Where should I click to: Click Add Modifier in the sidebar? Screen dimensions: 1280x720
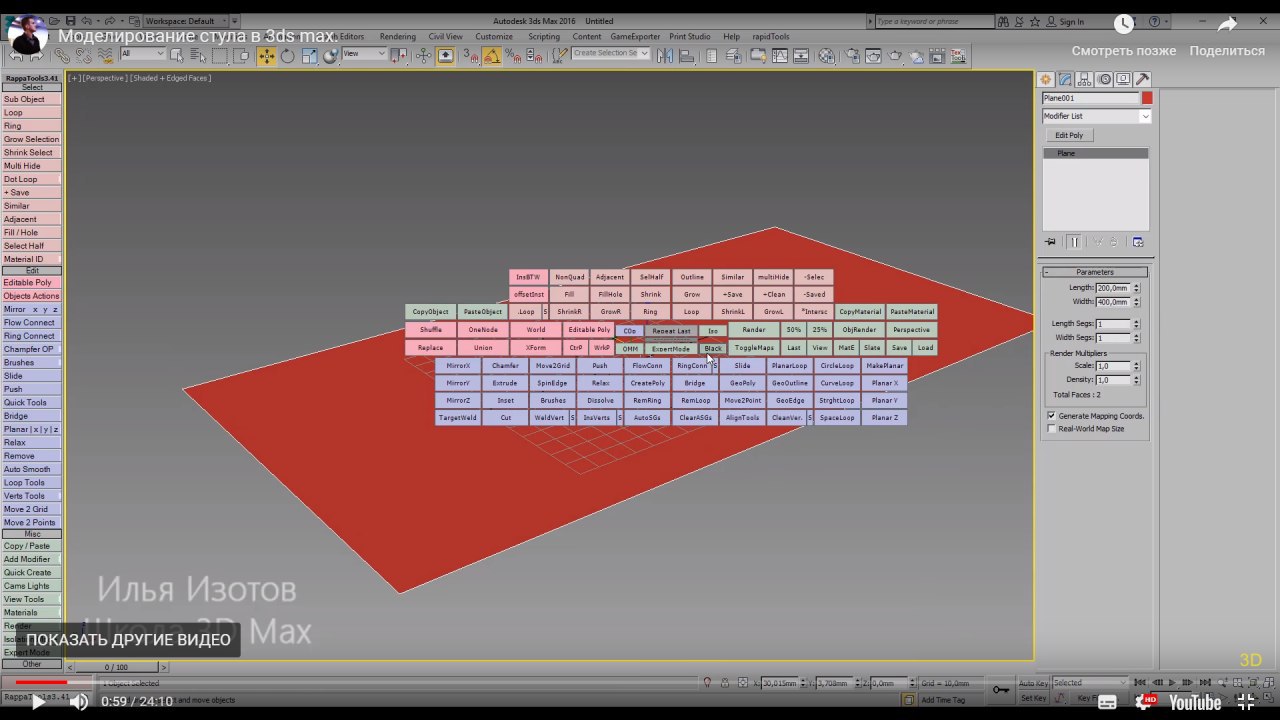(x=31, y=559)
